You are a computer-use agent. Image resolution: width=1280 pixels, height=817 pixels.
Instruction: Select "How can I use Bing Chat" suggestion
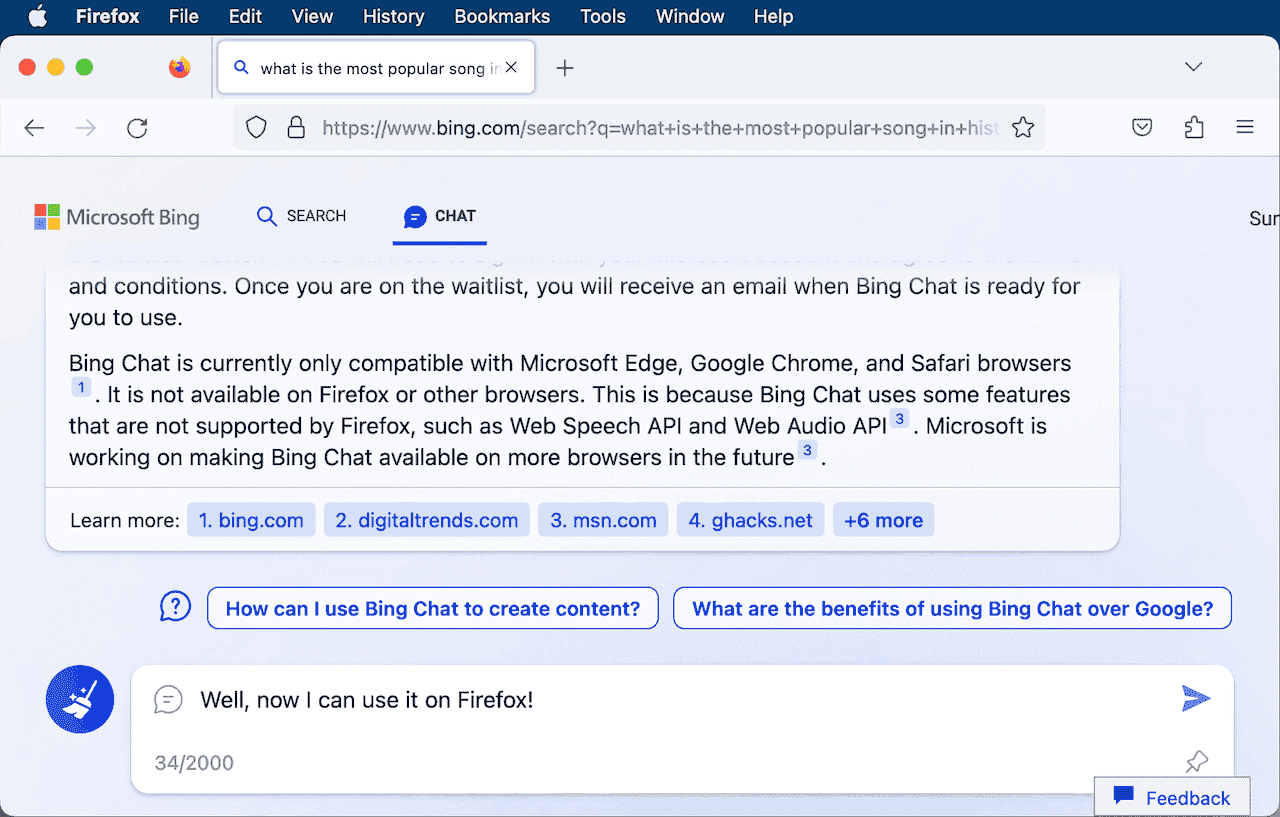pyautogui.click(x=432, y=608)
